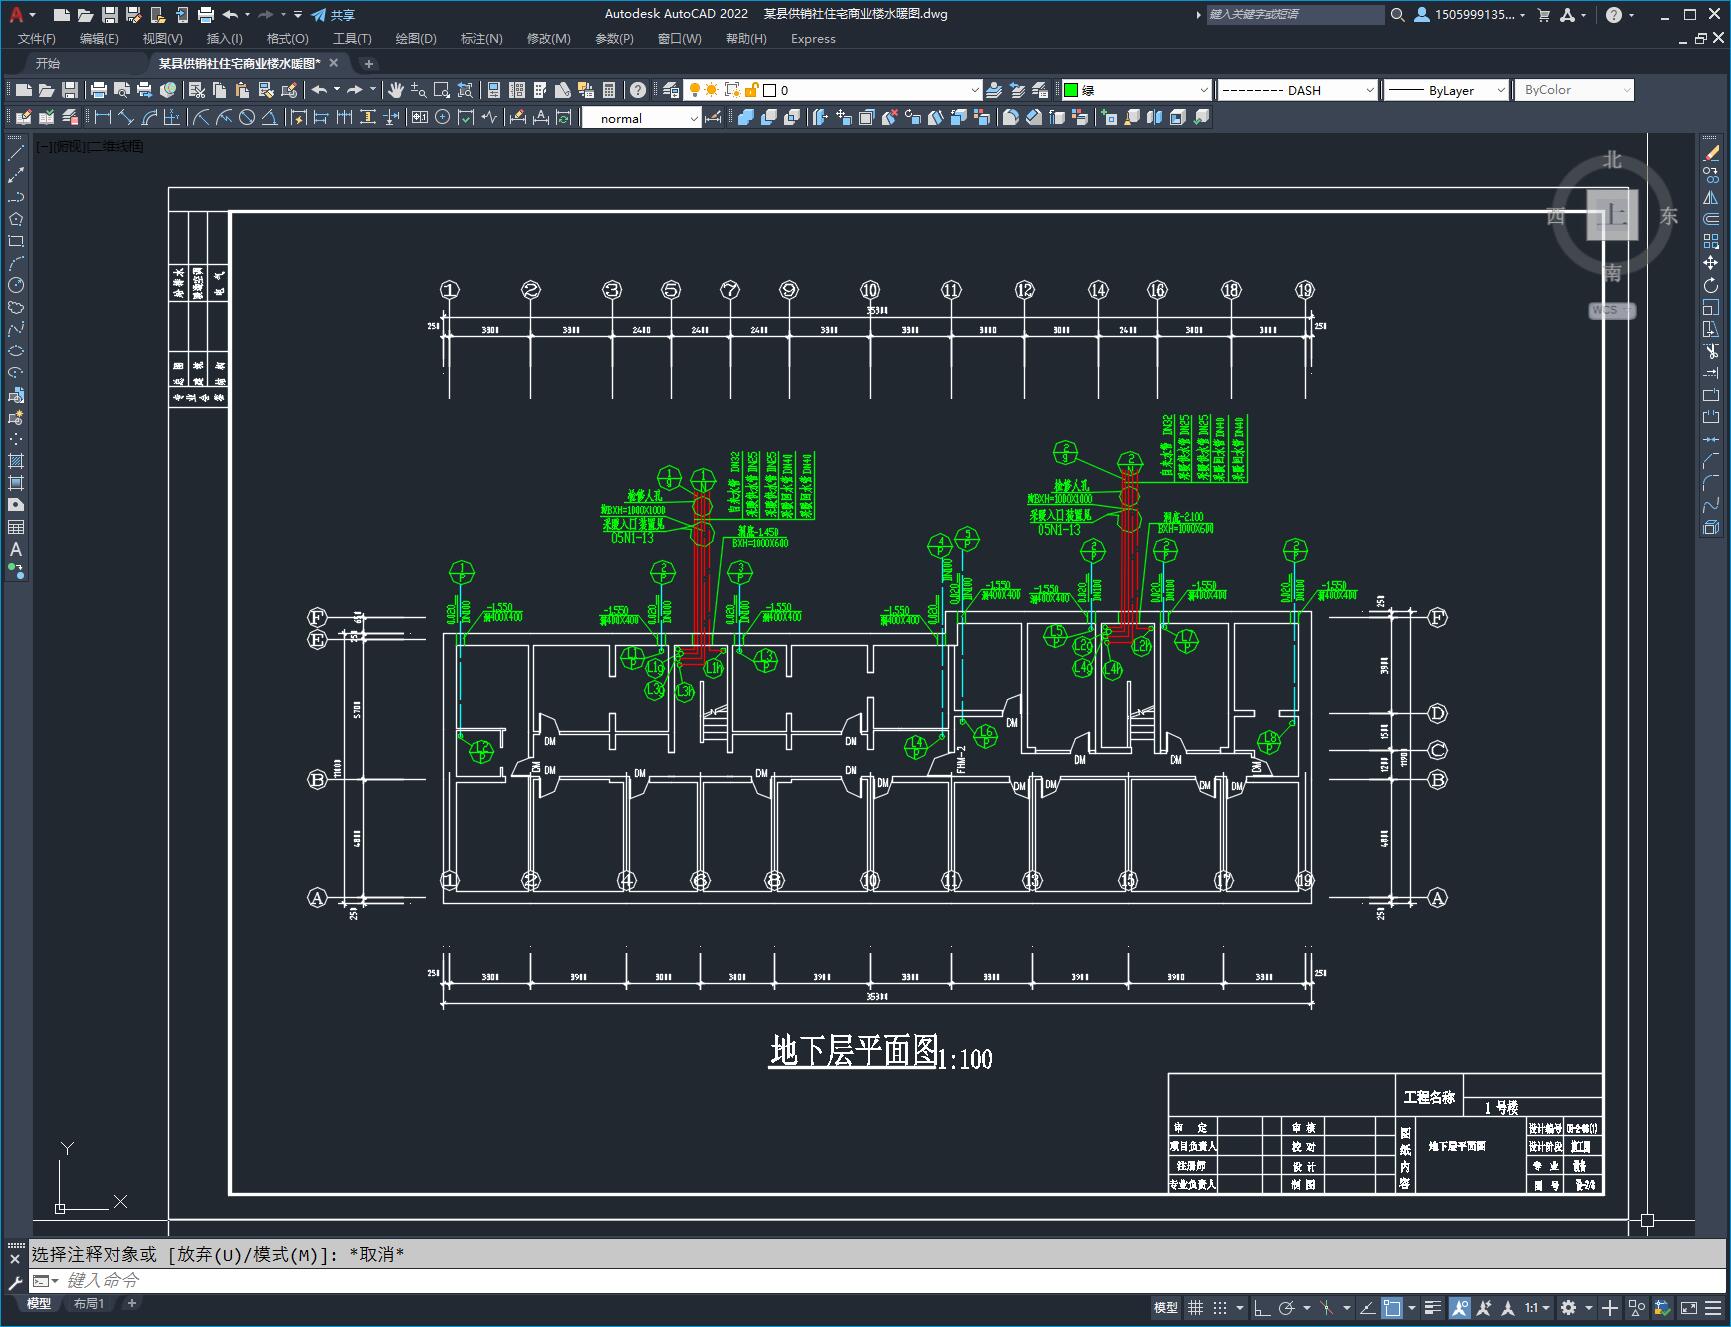Open the 标注(N) menu
1731x1327 pixels.
point(481,38)
